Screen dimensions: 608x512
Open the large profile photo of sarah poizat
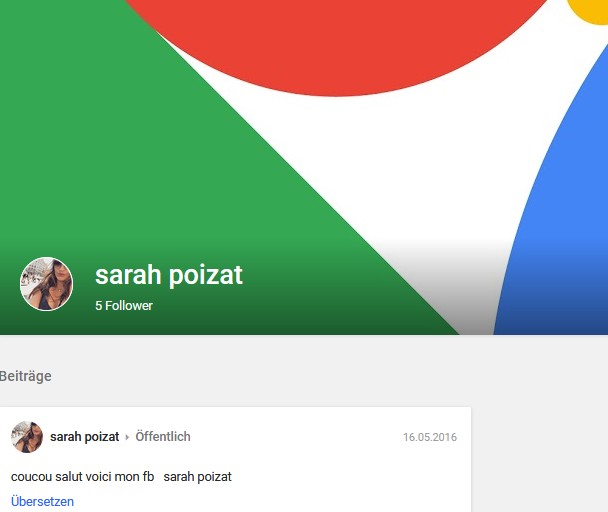[x=46, y=284]
